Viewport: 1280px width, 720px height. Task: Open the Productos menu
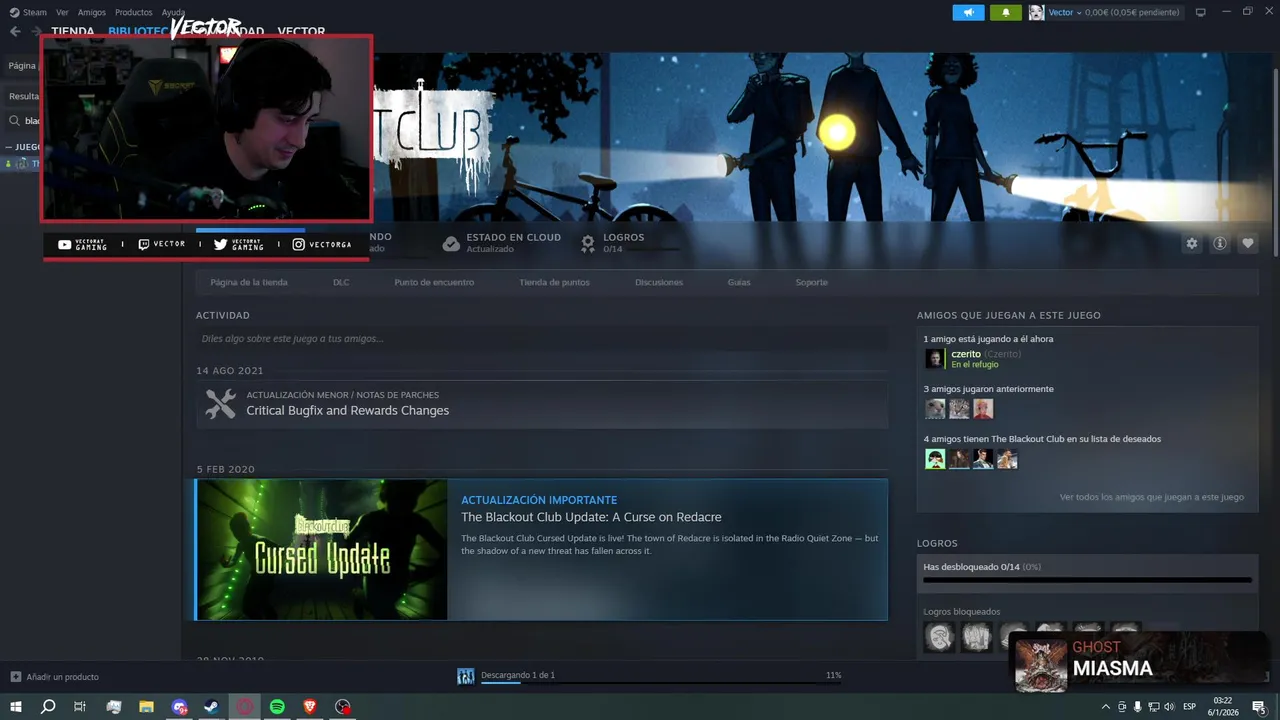[133, 12]
